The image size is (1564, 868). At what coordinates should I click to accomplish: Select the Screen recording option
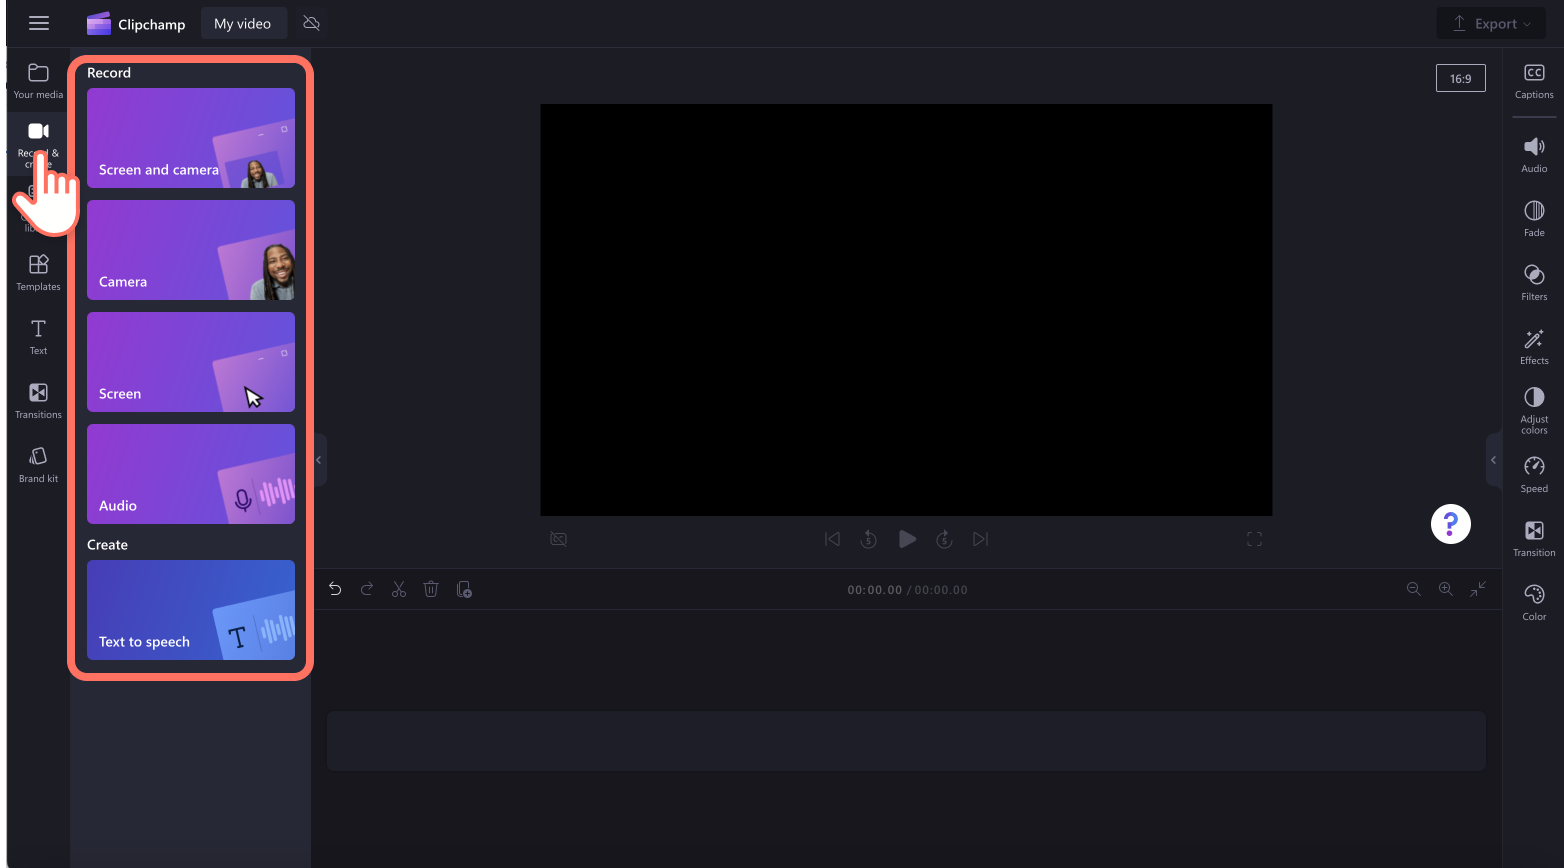tap(191, 362)
